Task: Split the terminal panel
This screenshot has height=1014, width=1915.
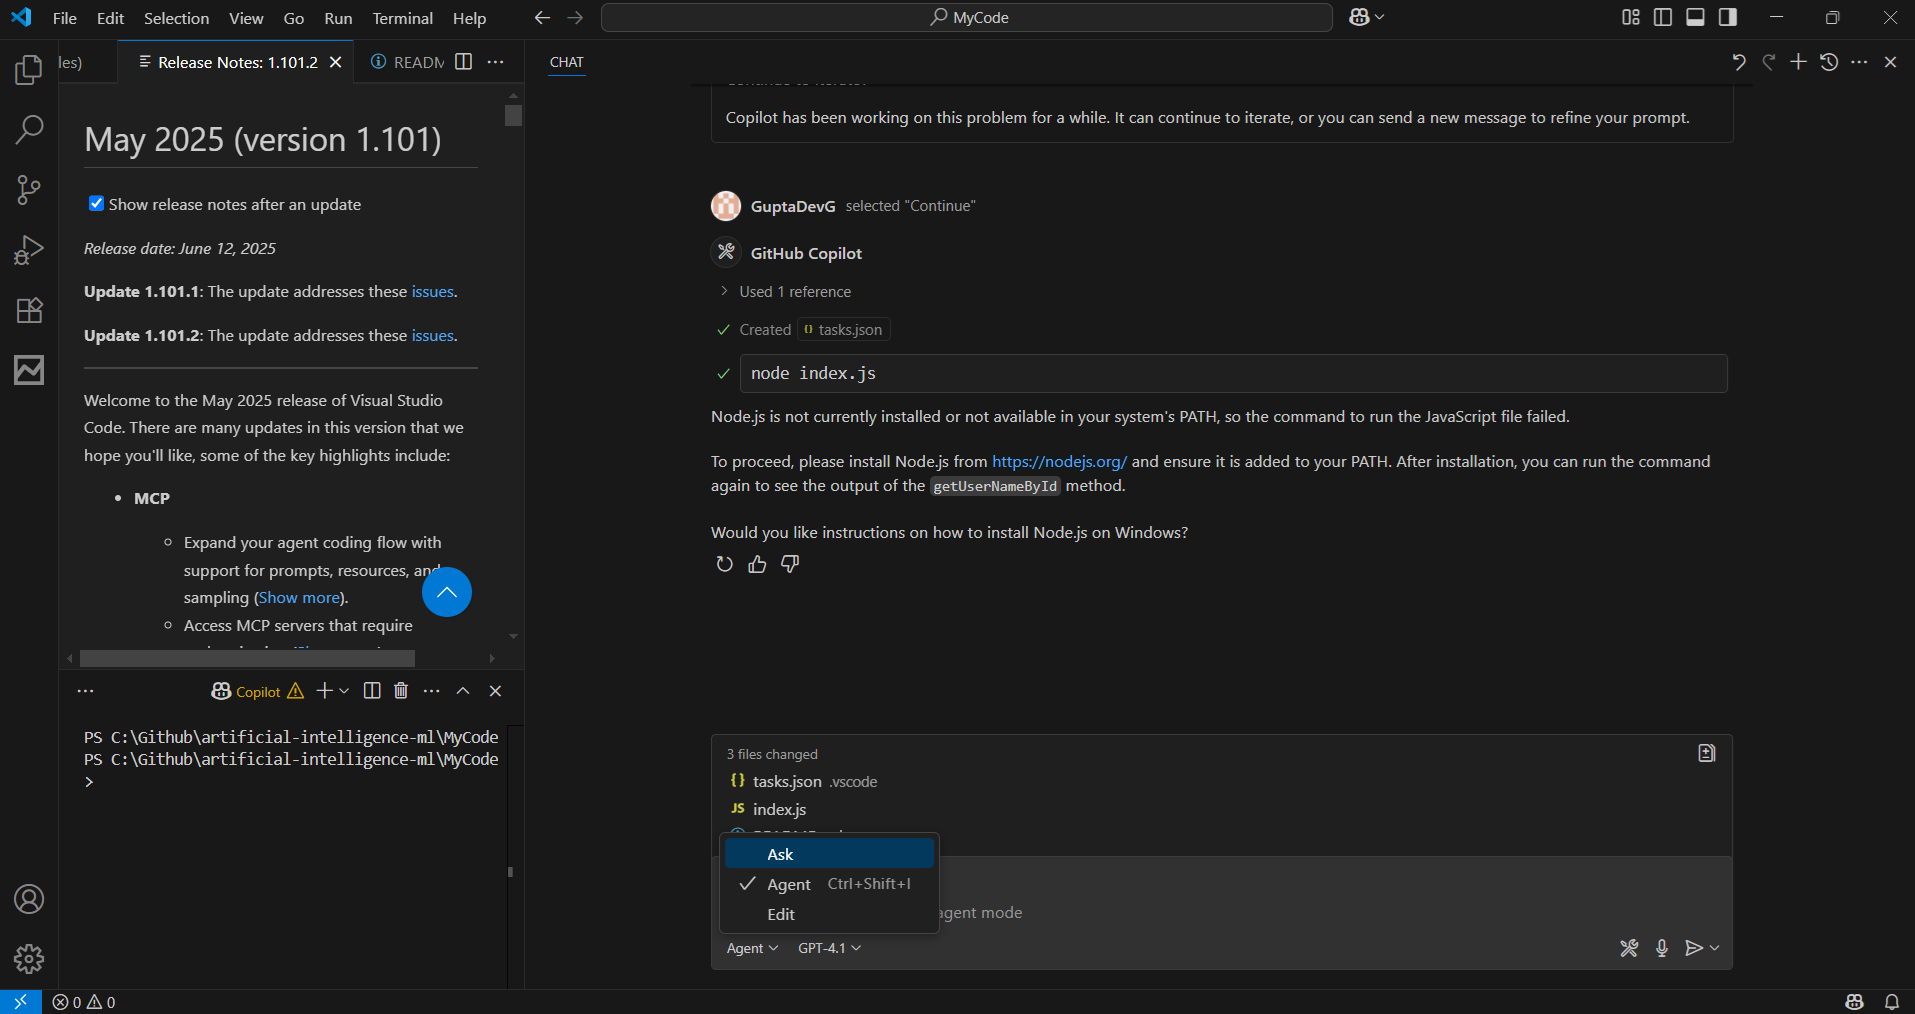Action: click(371, 690)
